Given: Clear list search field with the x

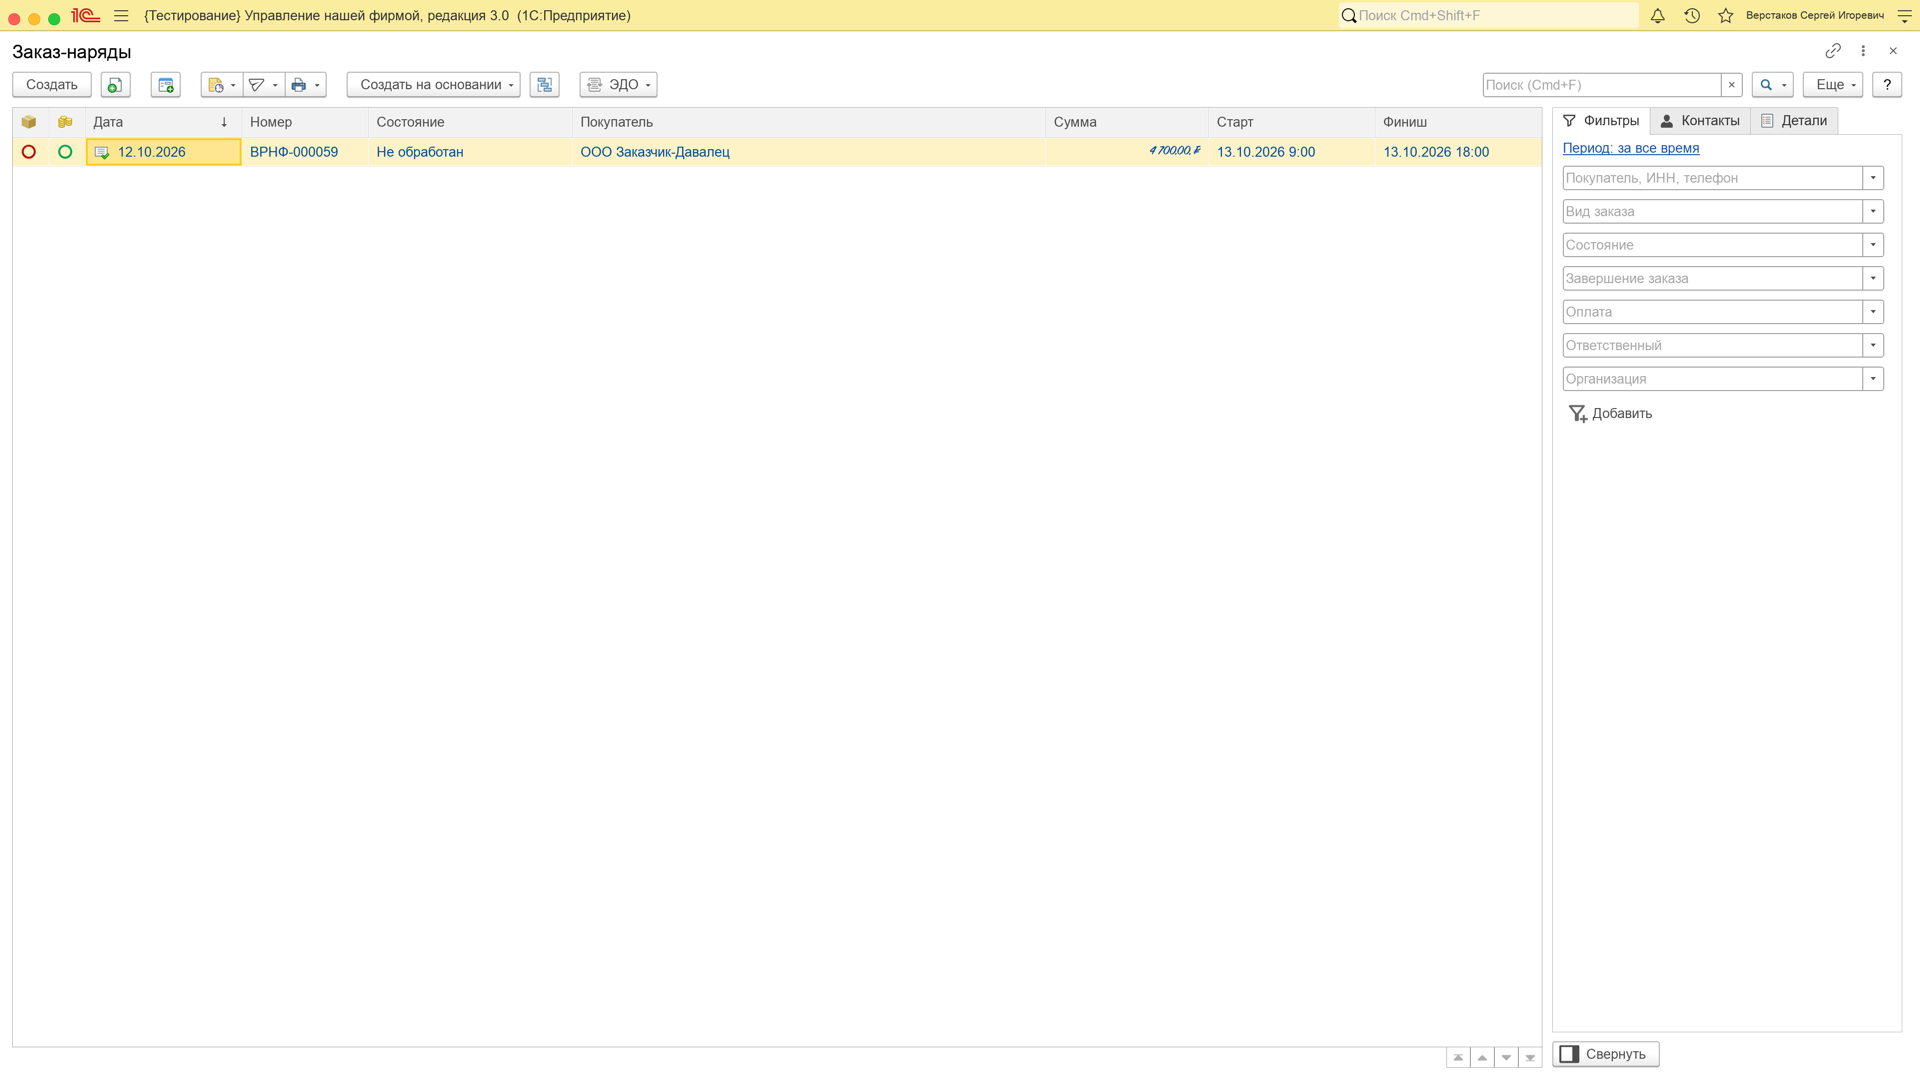Looking at the screenshot, I should (1732, 85).
